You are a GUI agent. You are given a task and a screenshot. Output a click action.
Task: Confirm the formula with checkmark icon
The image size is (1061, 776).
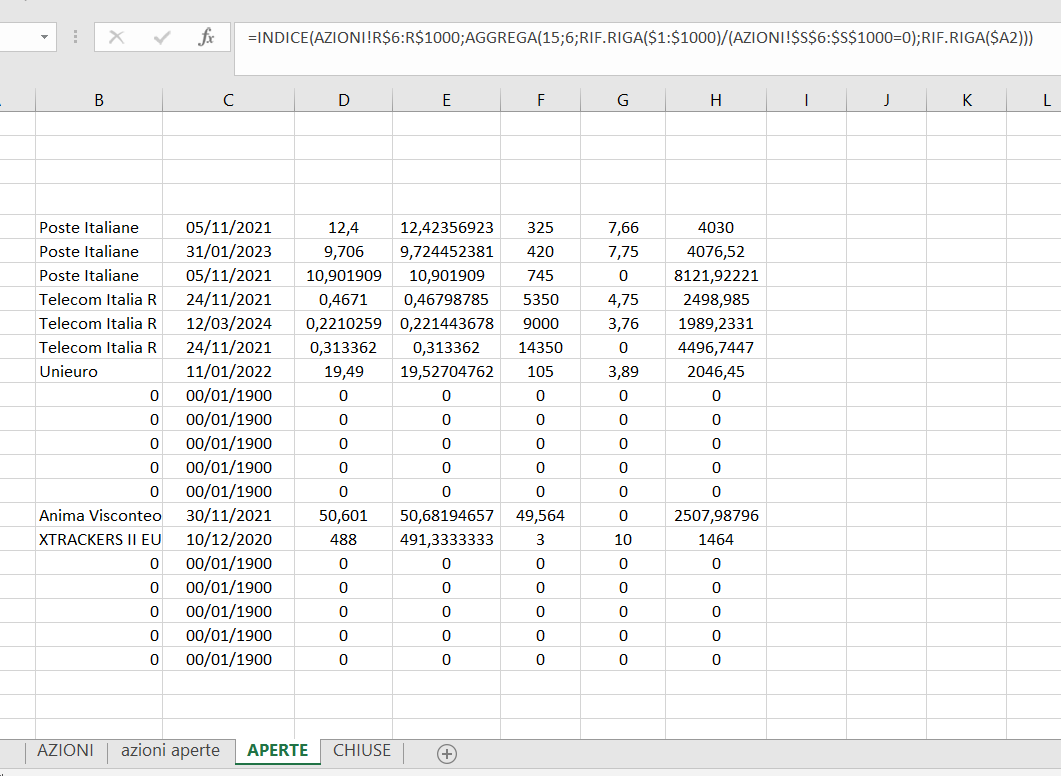[x=162, y=37]
